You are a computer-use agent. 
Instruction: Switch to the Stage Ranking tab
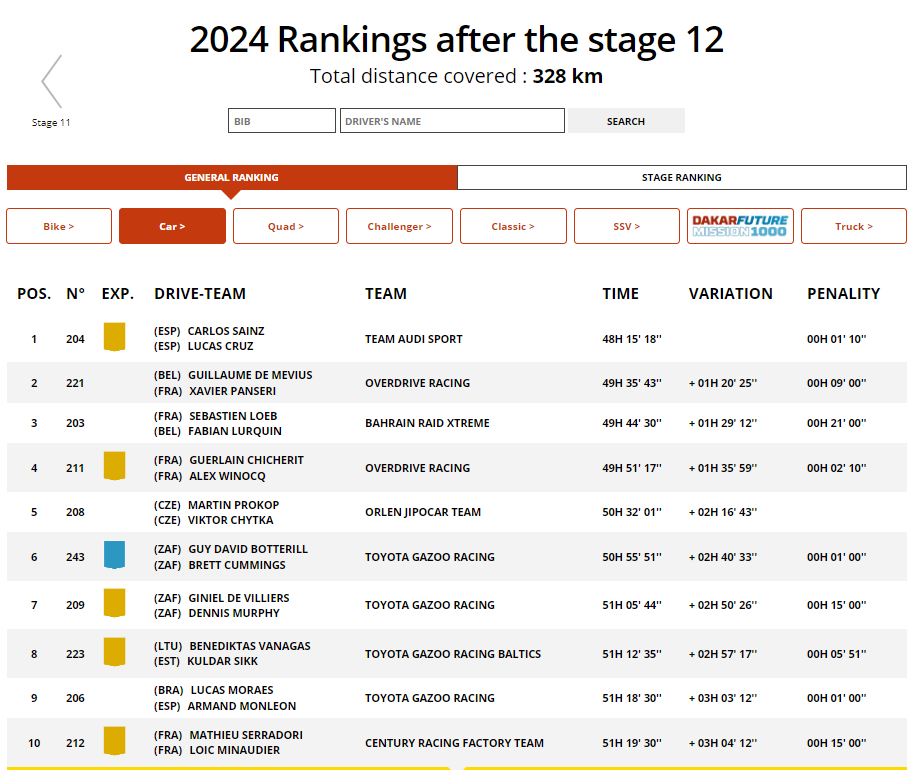682,177
